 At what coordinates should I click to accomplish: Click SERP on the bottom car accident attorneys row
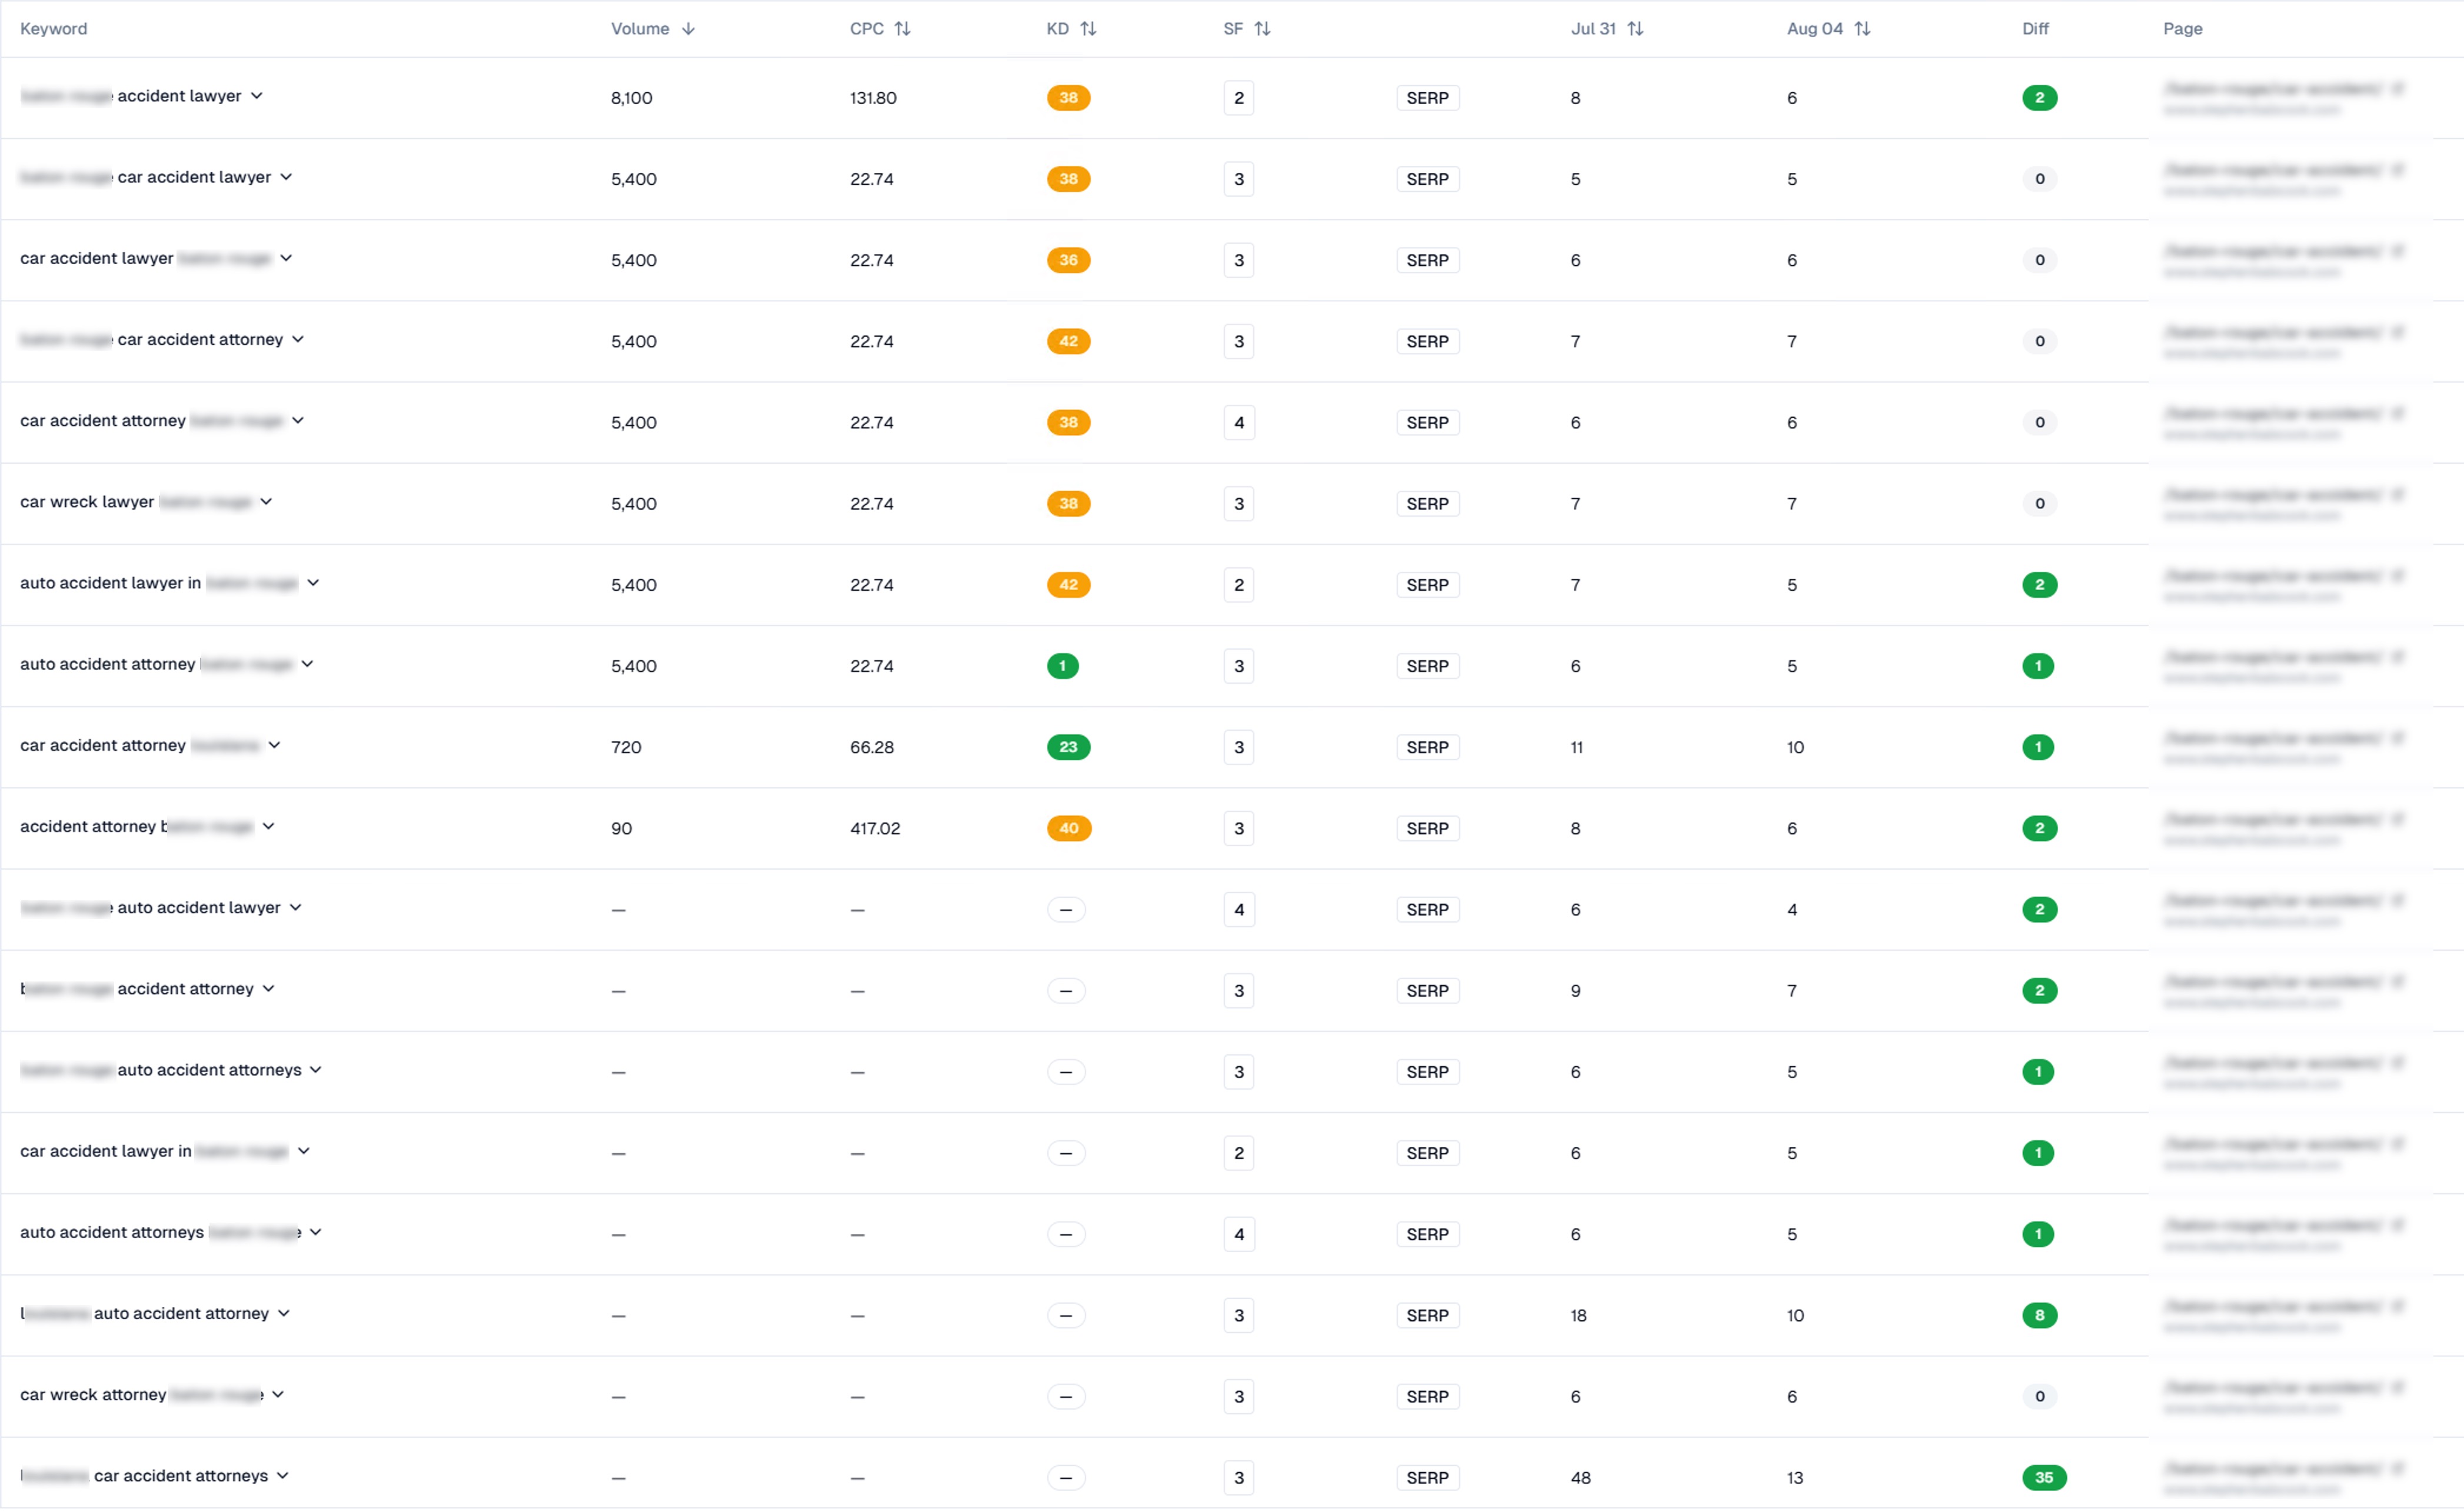click(x=1428, y=1477)
